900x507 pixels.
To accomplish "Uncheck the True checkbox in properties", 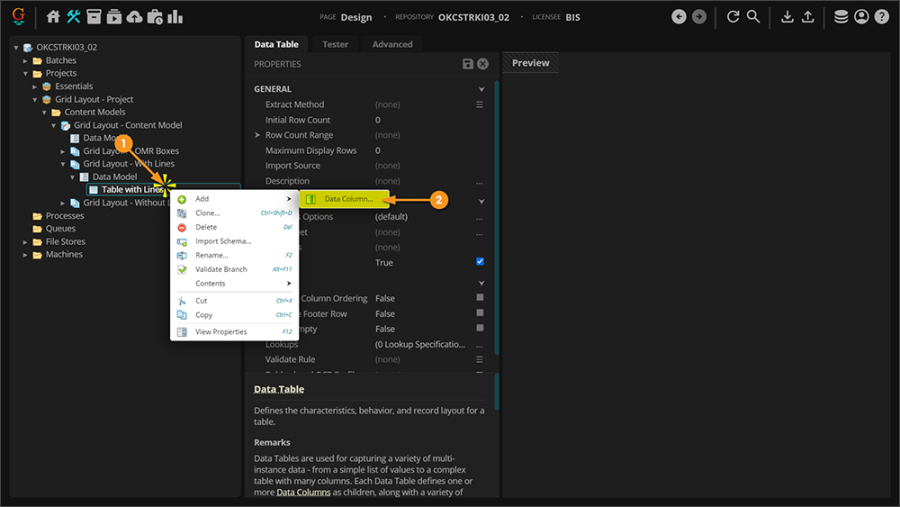I will 480,262.
